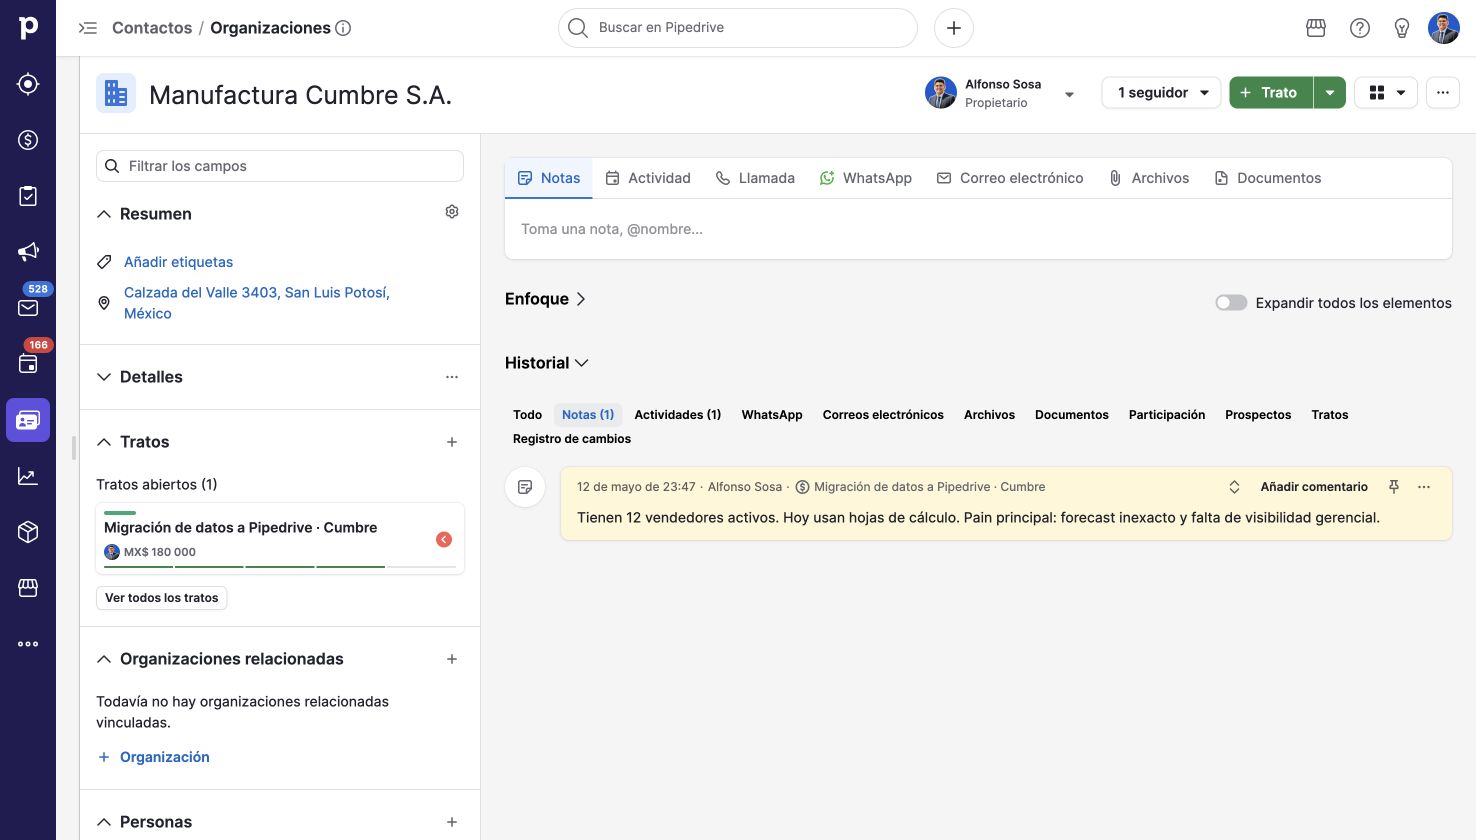The height and width of the screenshot is (840, 1476).
Task: Filter history by Prospectos
Action: point(1258,415)
